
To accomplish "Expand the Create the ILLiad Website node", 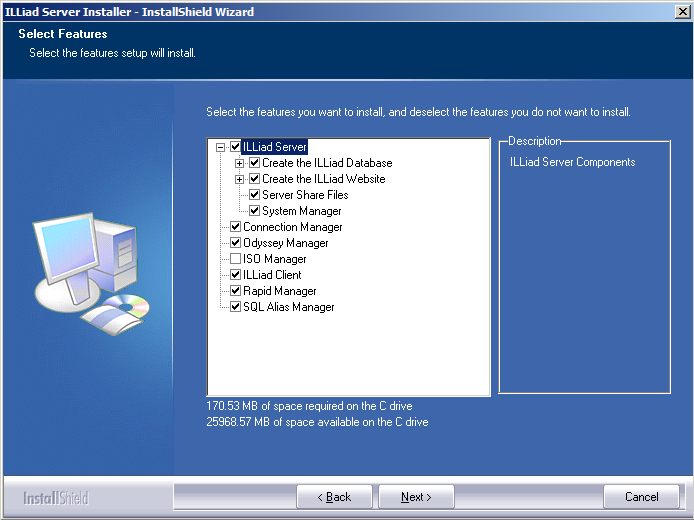I will click(240, 179).
